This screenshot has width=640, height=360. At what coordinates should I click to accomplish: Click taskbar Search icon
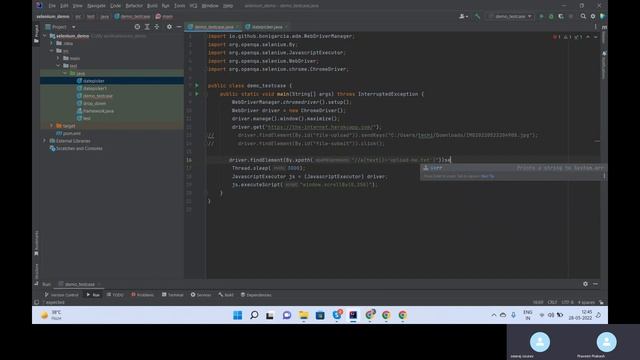(x=254, y=315)
